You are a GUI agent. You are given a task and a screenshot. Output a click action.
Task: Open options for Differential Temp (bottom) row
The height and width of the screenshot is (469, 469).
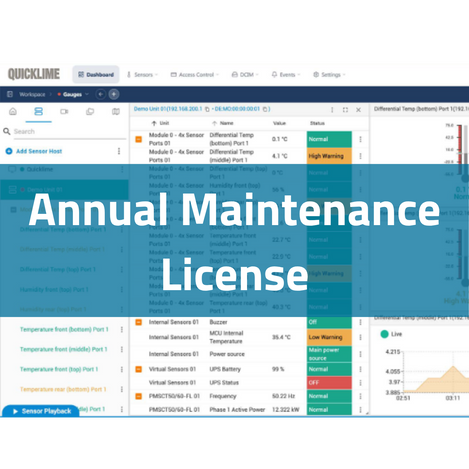360,139
